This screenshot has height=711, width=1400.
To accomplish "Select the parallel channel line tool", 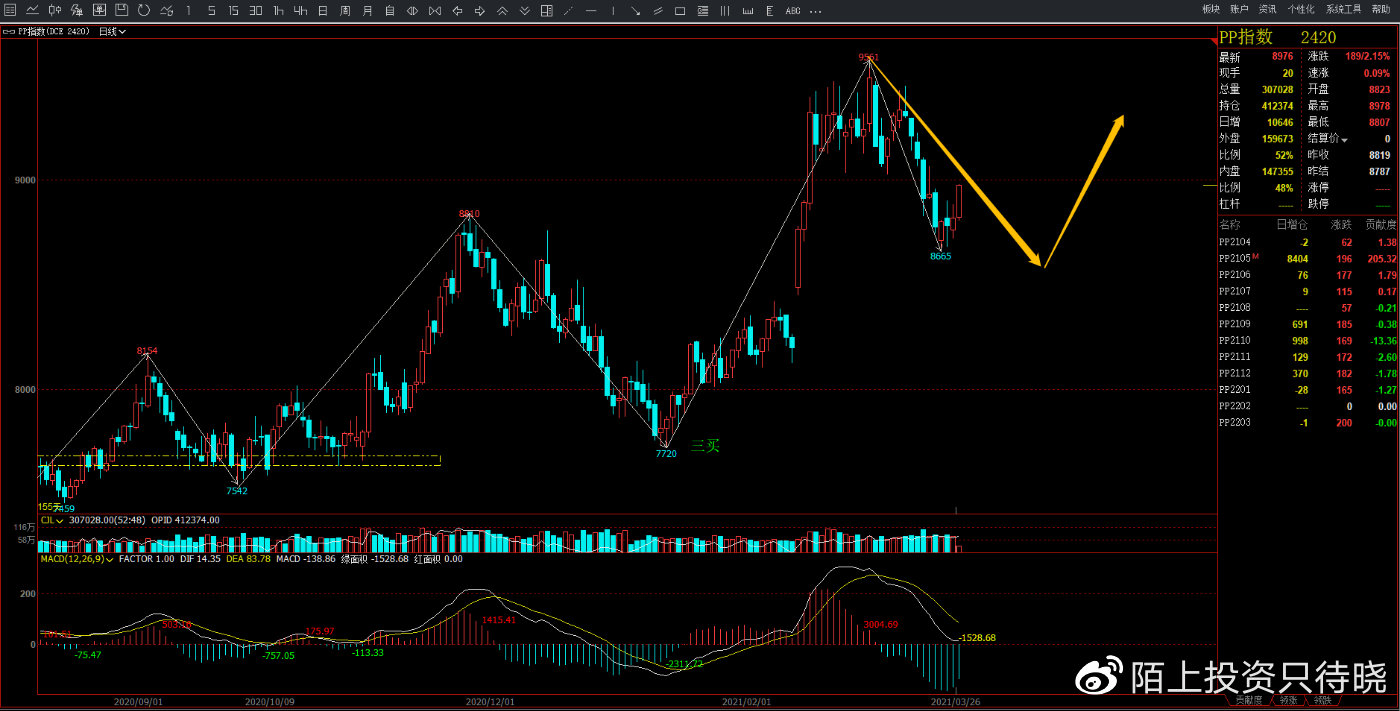I will click(658, 10).
